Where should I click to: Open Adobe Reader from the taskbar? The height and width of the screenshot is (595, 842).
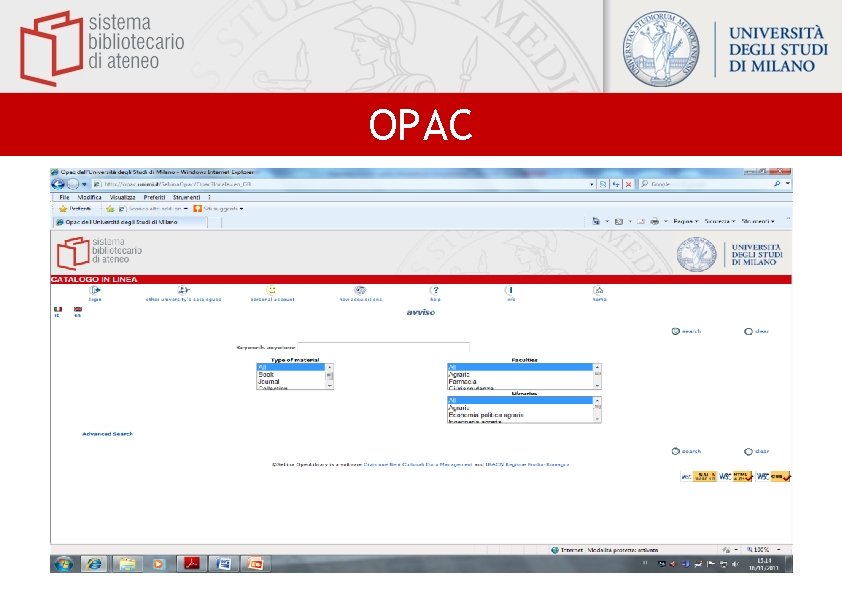click(191, 564)
